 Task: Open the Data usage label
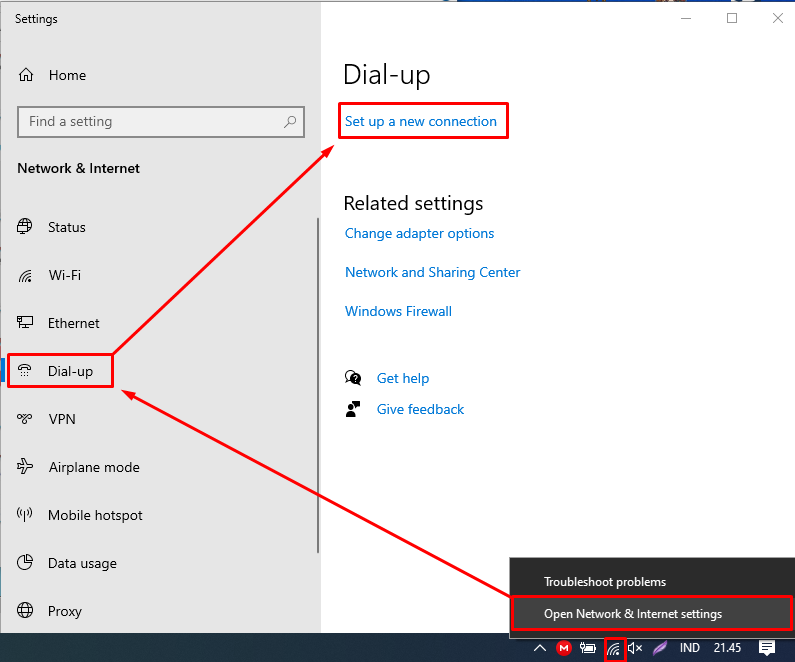[82, 563]
